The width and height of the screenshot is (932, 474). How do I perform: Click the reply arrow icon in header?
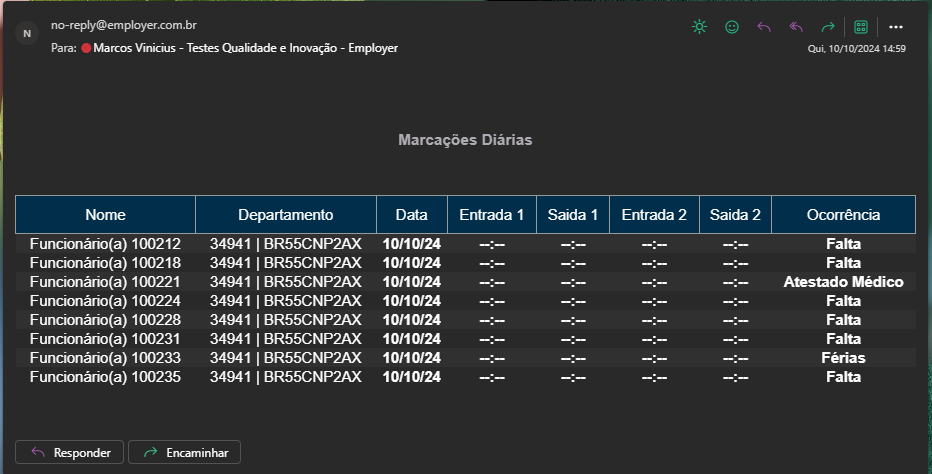pyautogui.click(x=764, y=27)
